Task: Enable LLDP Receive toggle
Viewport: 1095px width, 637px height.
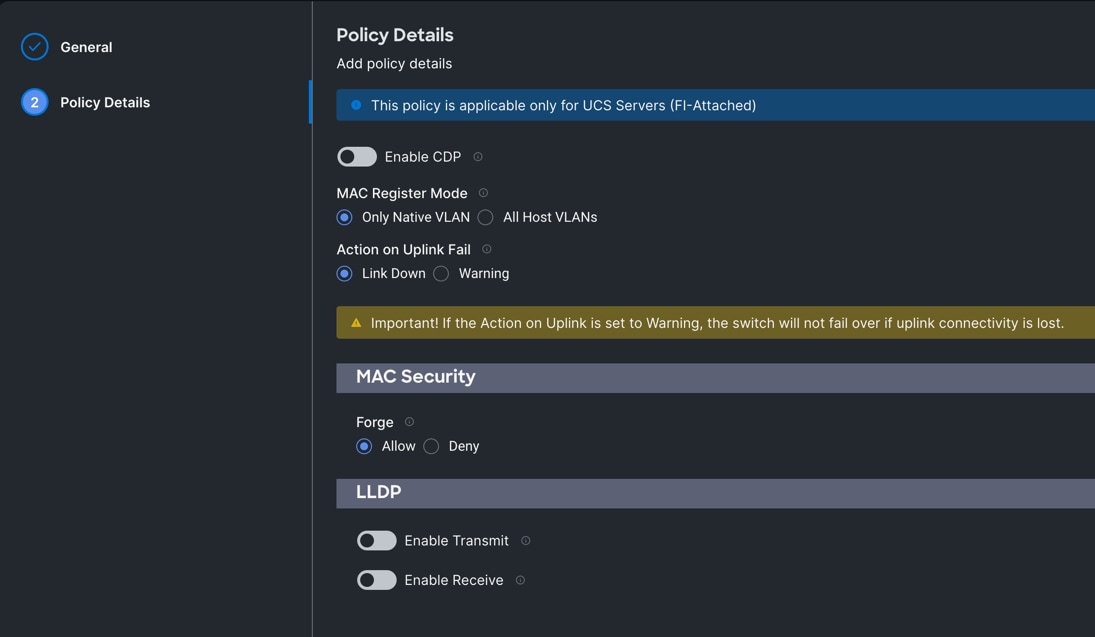Action: pos(377,580)
